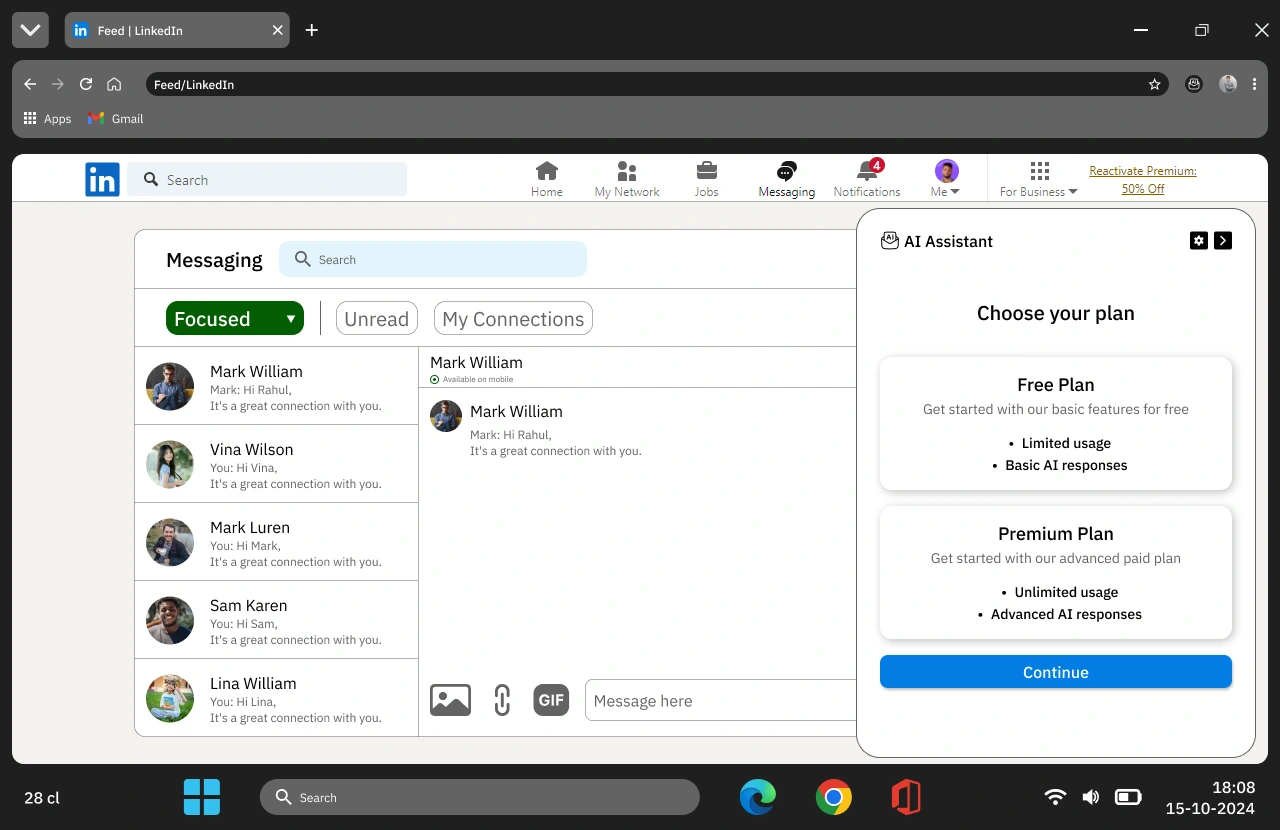This screenshot has width=1280, height=830.
Task: Check the battery status
Action: click(x=1129, y=797)
